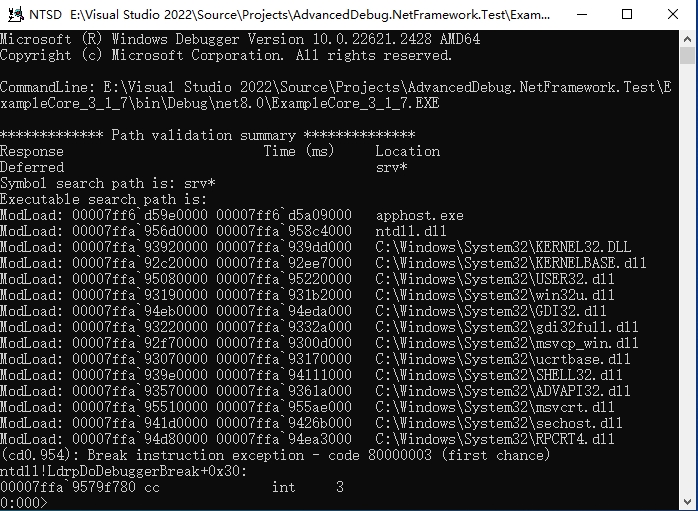698x511 pixels.
Task: Click the msvcp_win.dll module path
Action: [507, 343]
